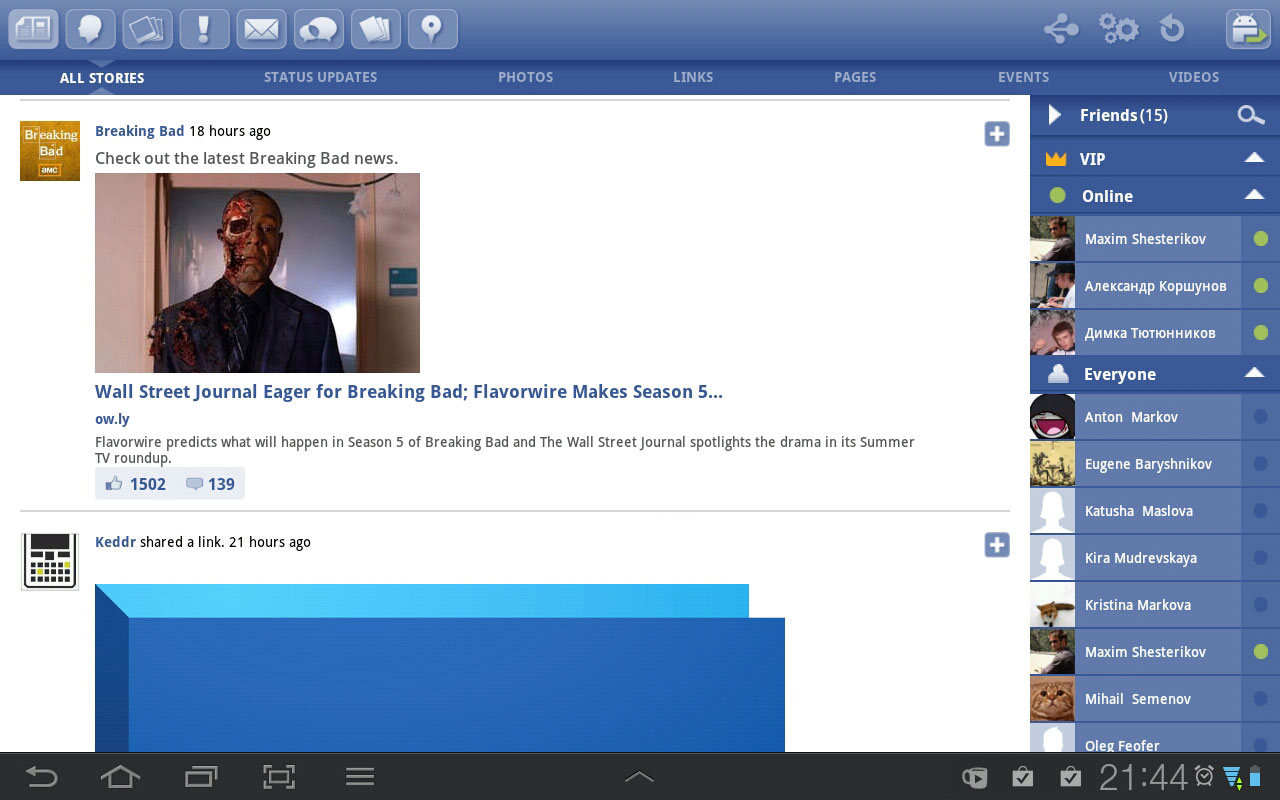Tap the 21:44 clock in status bar
Screen dimensions: 1280x800
[x=1144, y=777]
